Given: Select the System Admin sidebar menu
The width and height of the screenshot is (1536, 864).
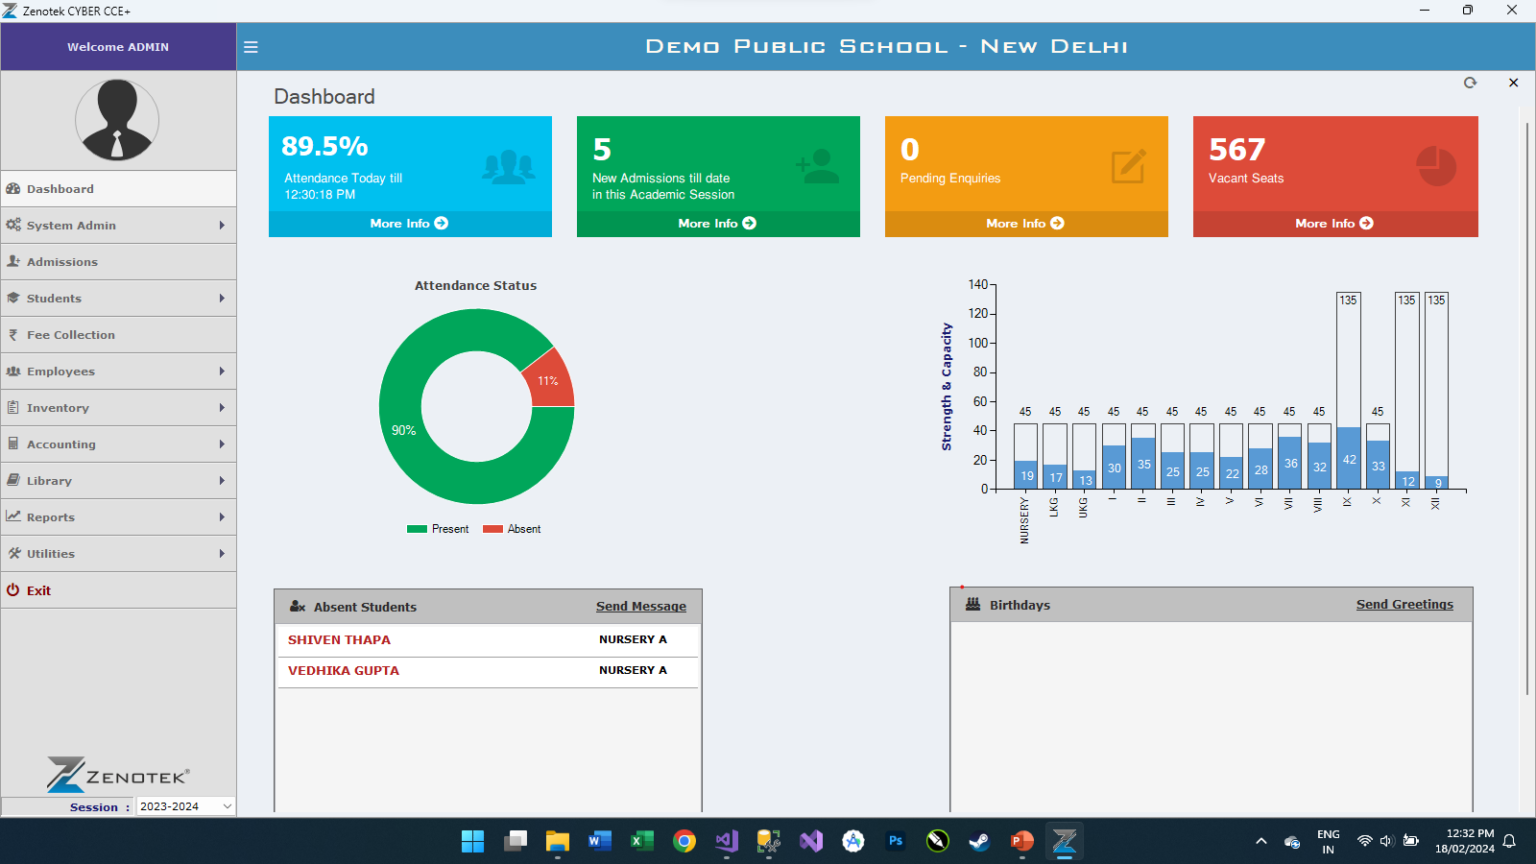Looking at the screenshot, I should pyautogui.click(x=118, y=226).
